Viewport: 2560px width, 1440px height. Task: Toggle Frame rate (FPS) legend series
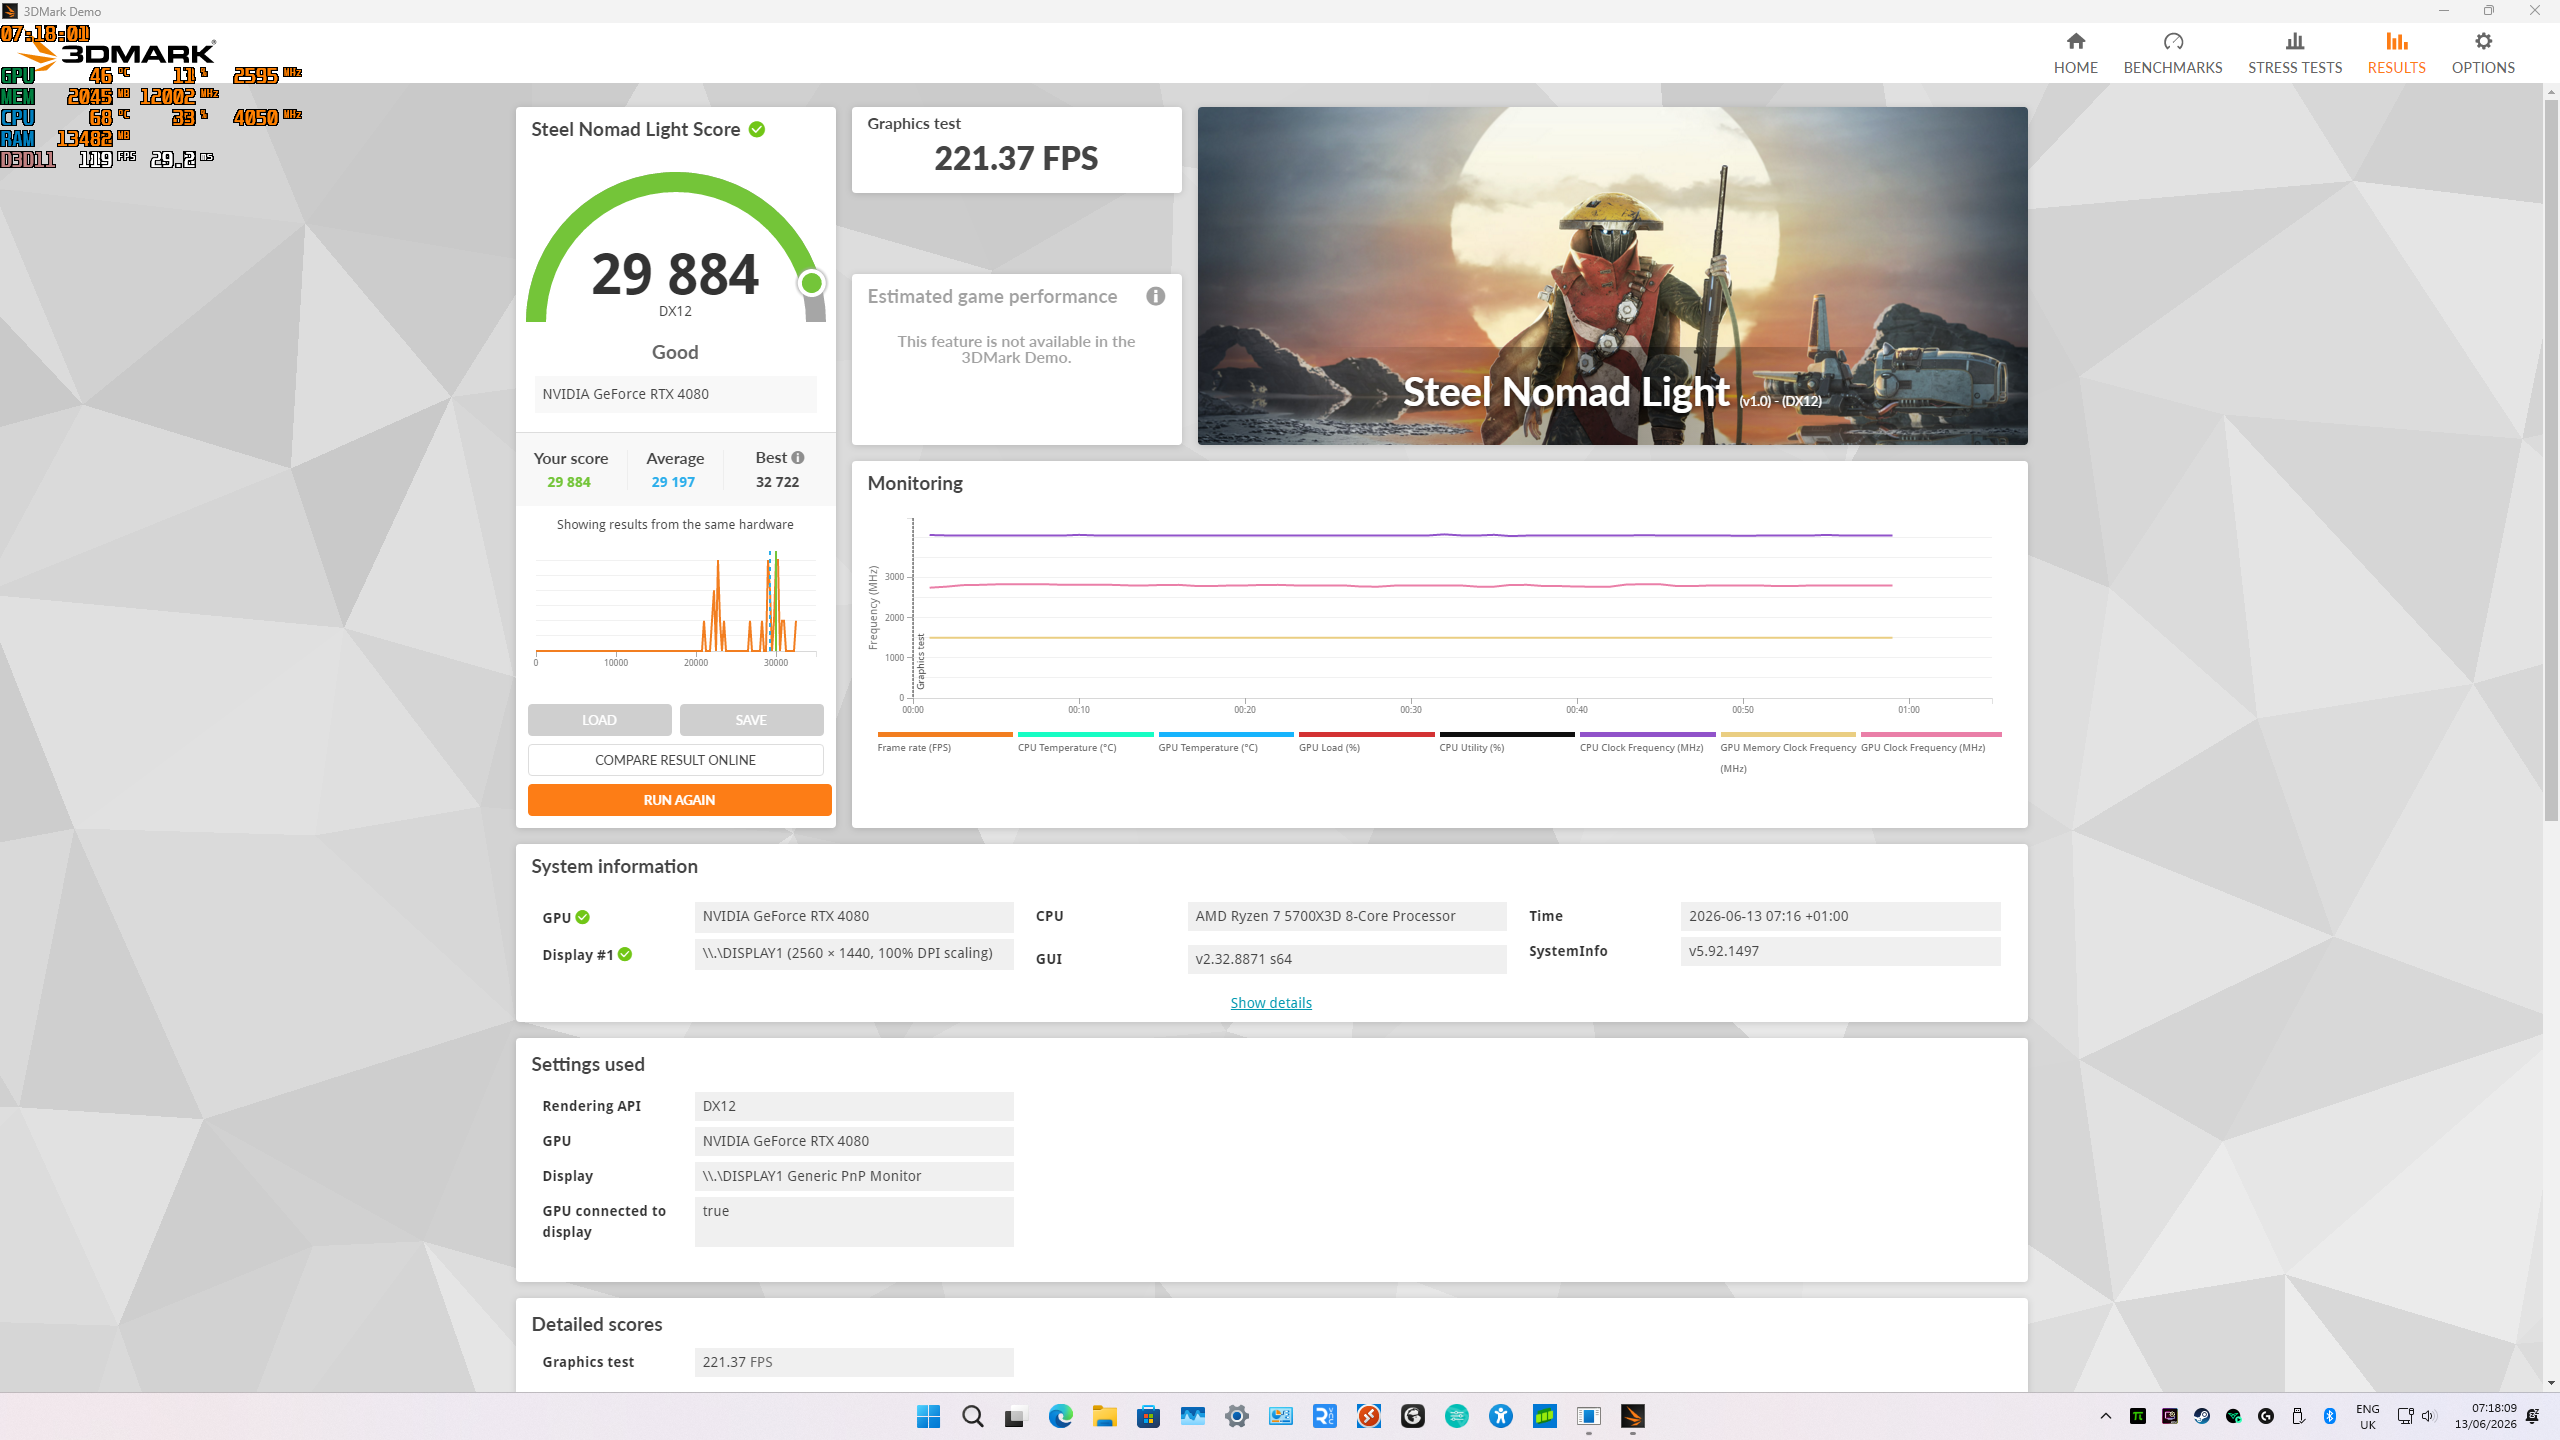click(914, 748)
